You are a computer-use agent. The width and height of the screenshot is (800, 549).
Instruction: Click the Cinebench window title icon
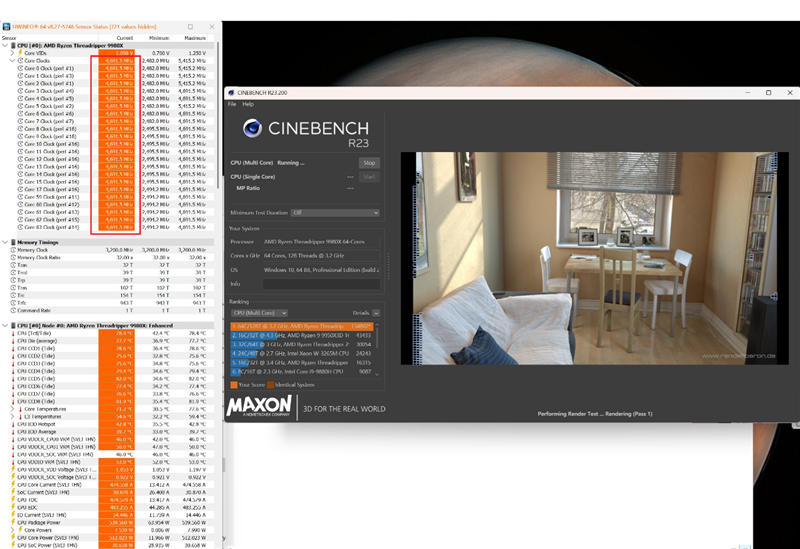pos(231,93)
